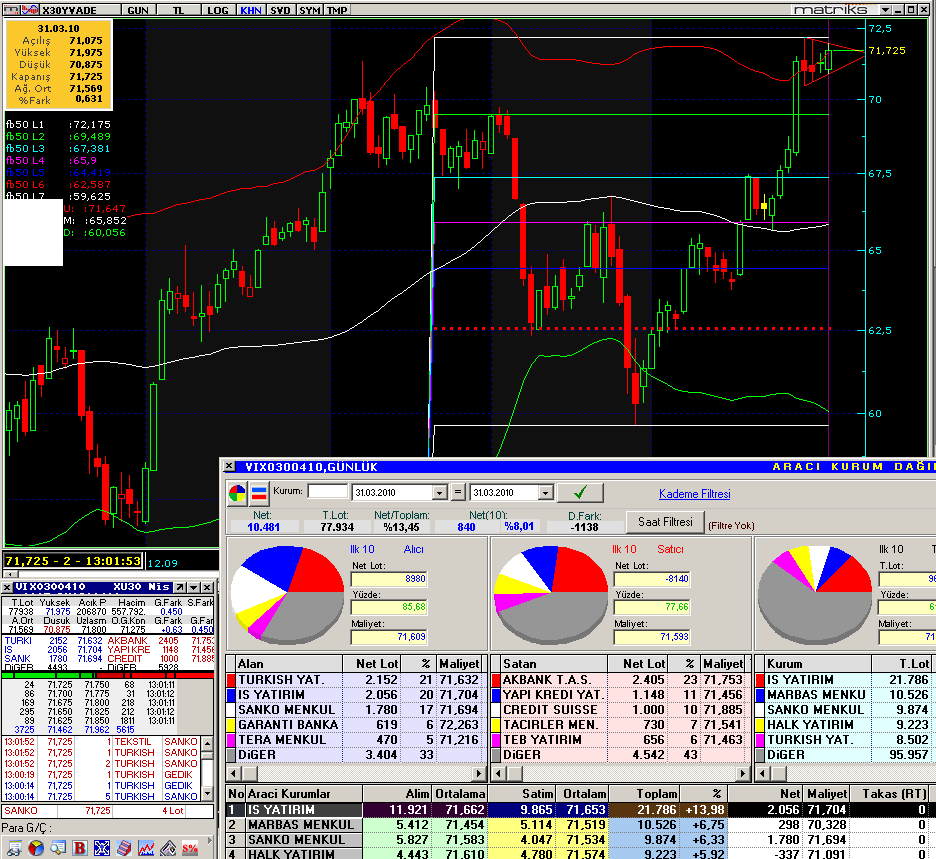Open the blue X-pattern icon in bottom toolbar
The width and height of the screenshot is (936, 859).
click(x=102, y=848)
